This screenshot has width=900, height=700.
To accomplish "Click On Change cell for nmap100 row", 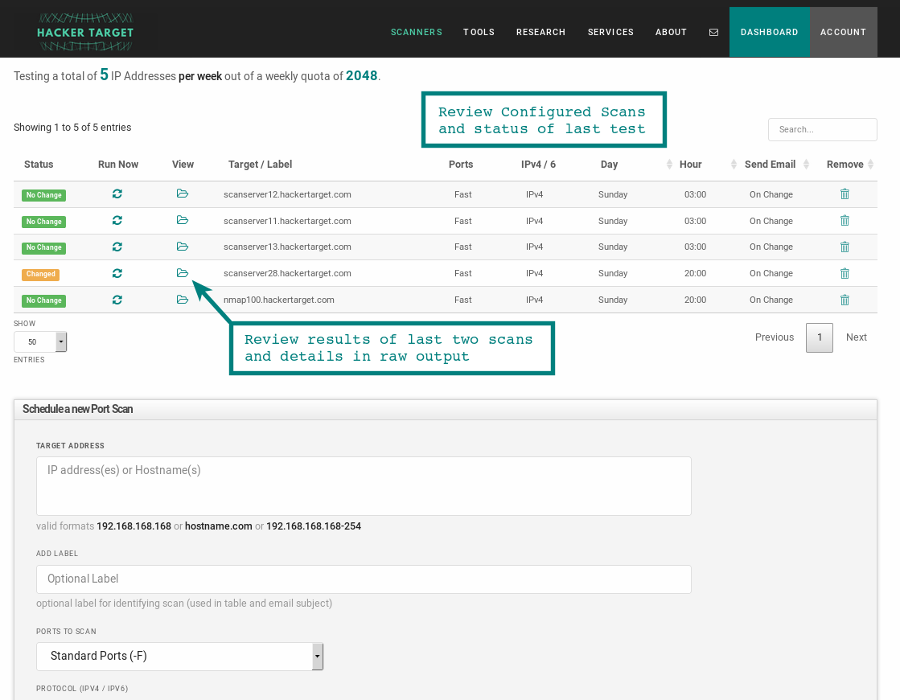I will [x=771, y=300].
